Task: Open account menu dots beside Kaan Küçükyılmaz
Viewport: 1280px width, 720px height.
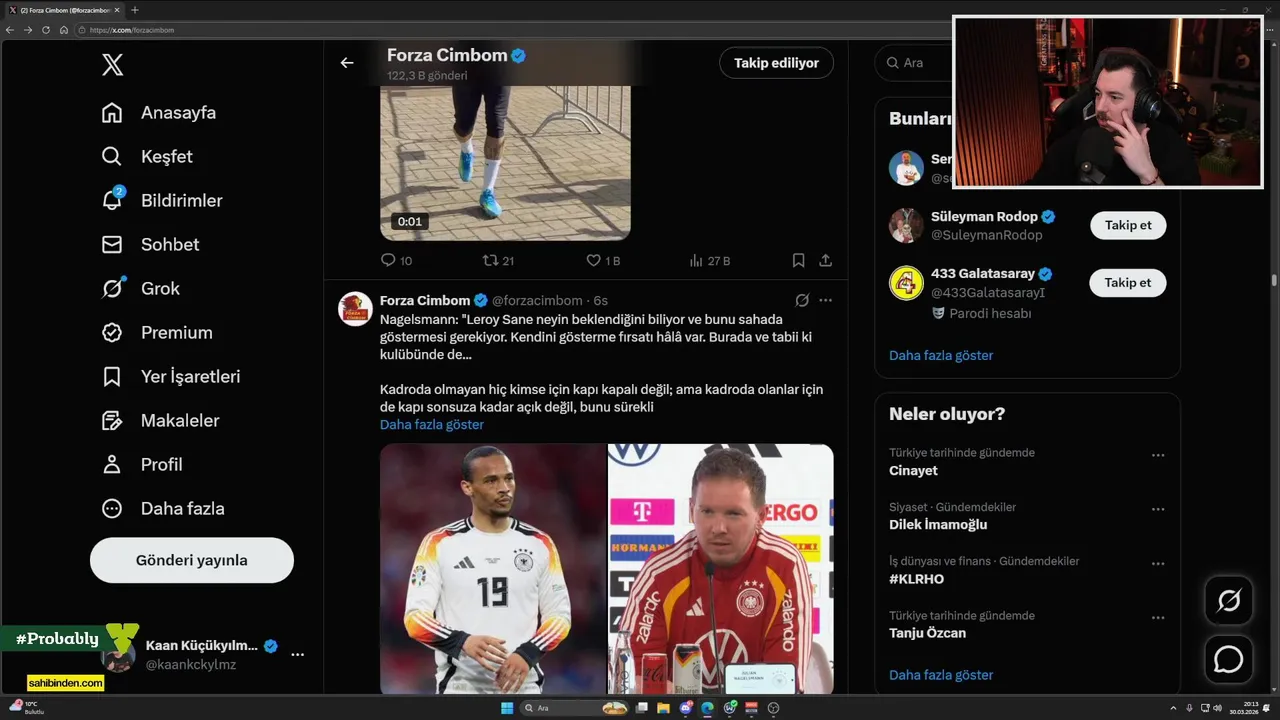Action: [x=297, y=654]
